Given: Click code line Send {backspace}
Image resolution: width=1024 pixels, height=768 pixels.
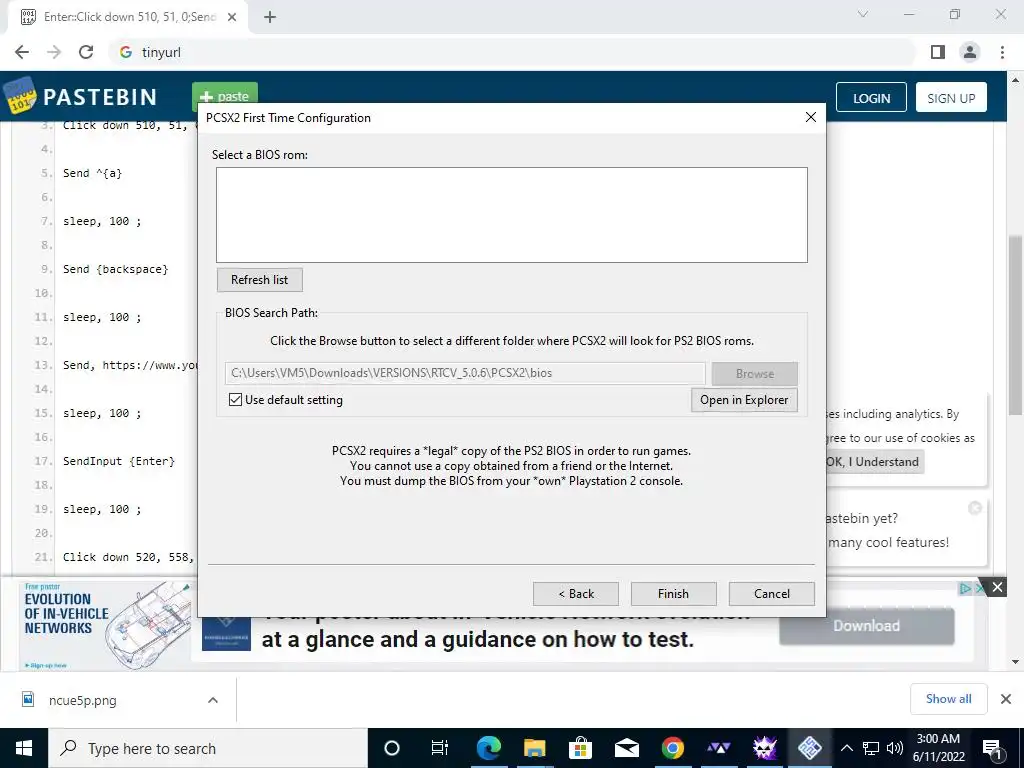Looking at the screenshot, I should [116, 269].
